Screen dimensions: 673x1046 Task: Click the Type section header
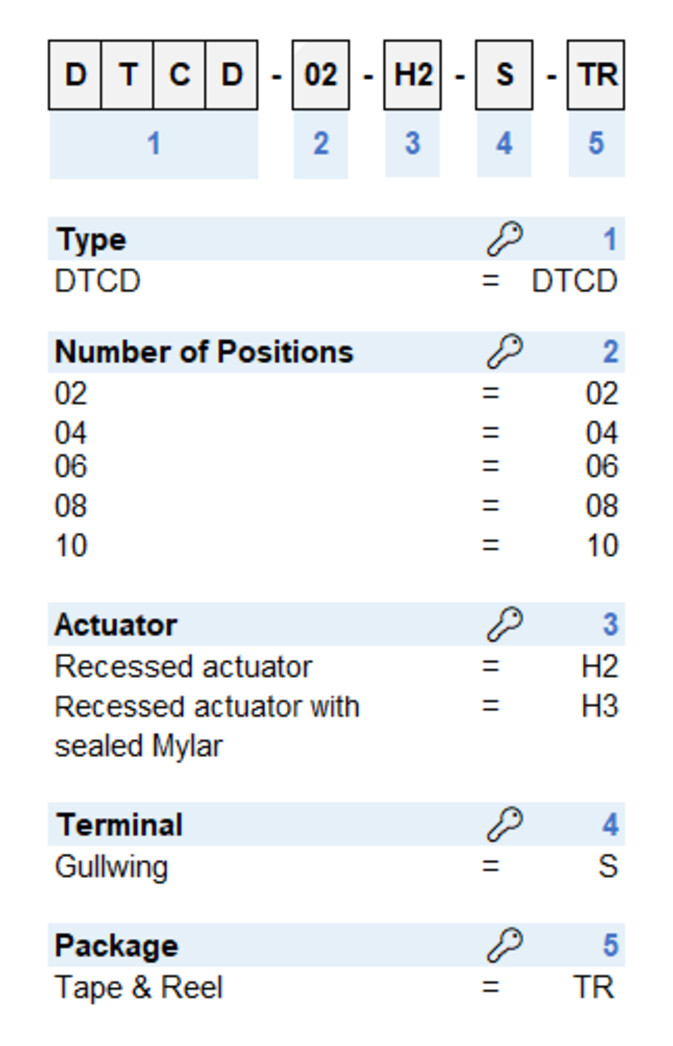click(92, 240)
